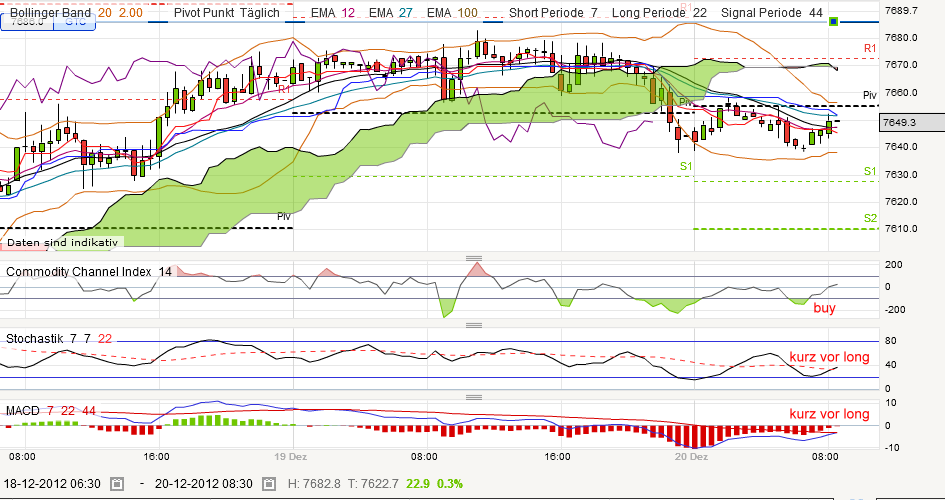The height and width of the screenshot is (500, 945).
Task: Select the 7686.0 order price tag
Action: (27, 22)
